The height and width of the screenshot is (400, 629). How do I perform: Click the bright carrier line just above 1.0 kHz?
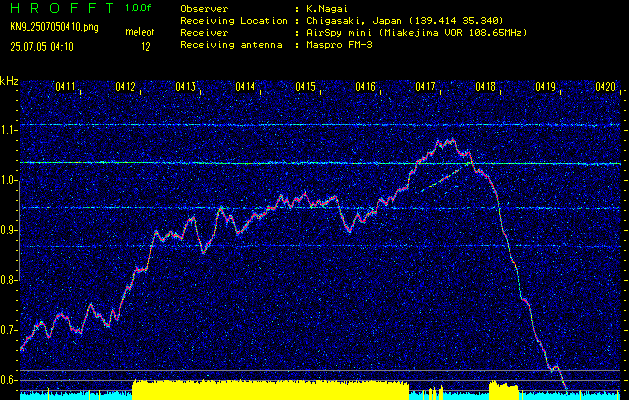click(320, 163)
